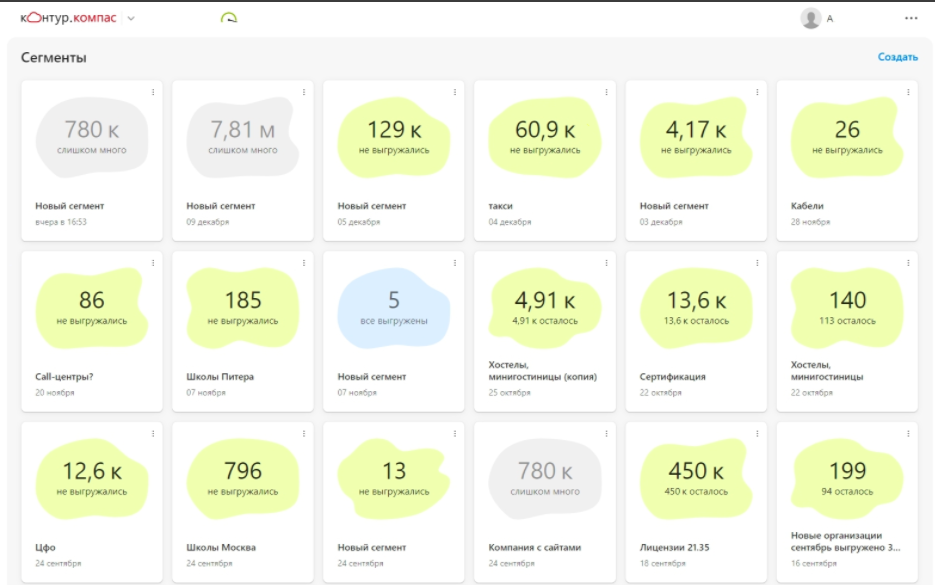
Task: Open kebab menu on first 780 к card dated вчера
Action: point(153,92)
